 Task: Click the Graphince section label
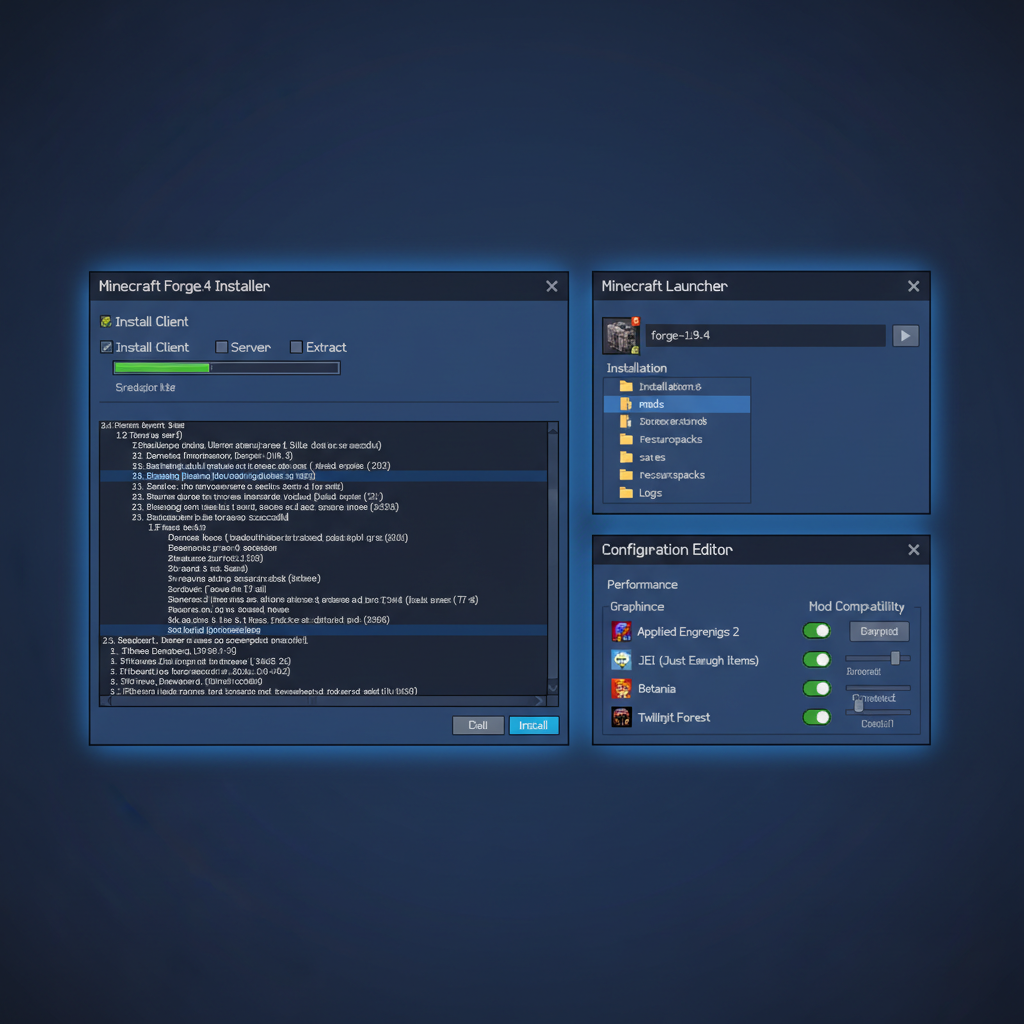[637, 607]
